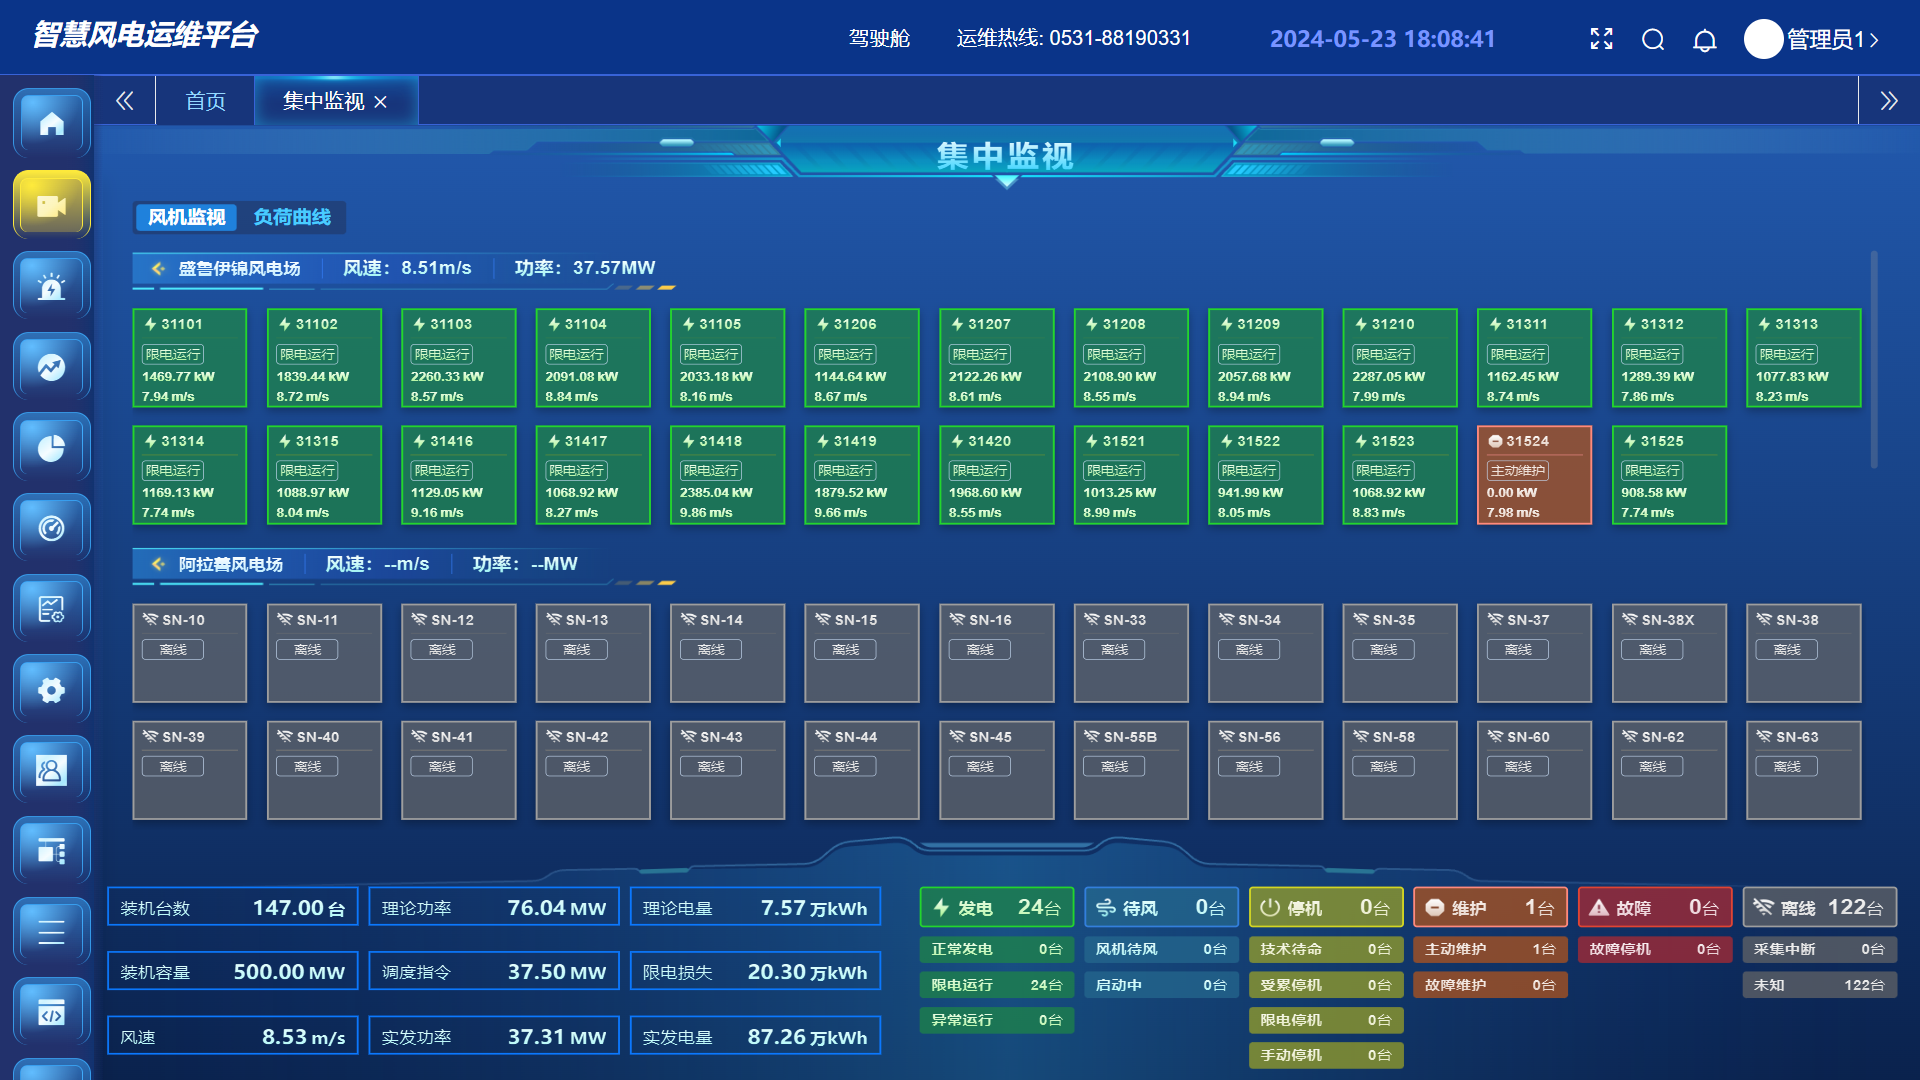Switch to 负荷曲线 view toggle

(292, 217)
